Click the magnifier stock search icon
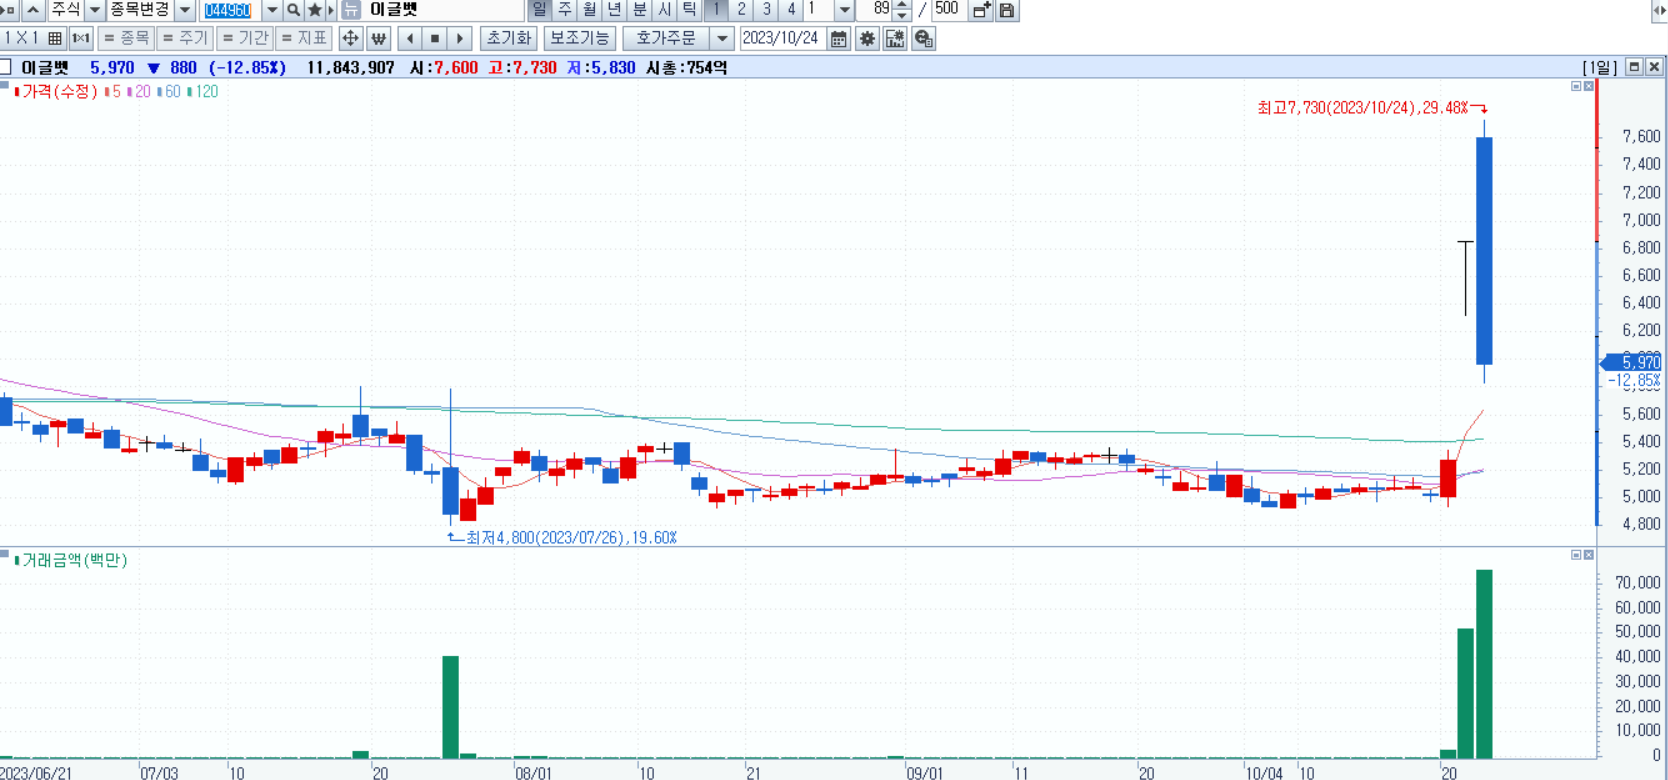1668x780 pixels. [294, 10]
